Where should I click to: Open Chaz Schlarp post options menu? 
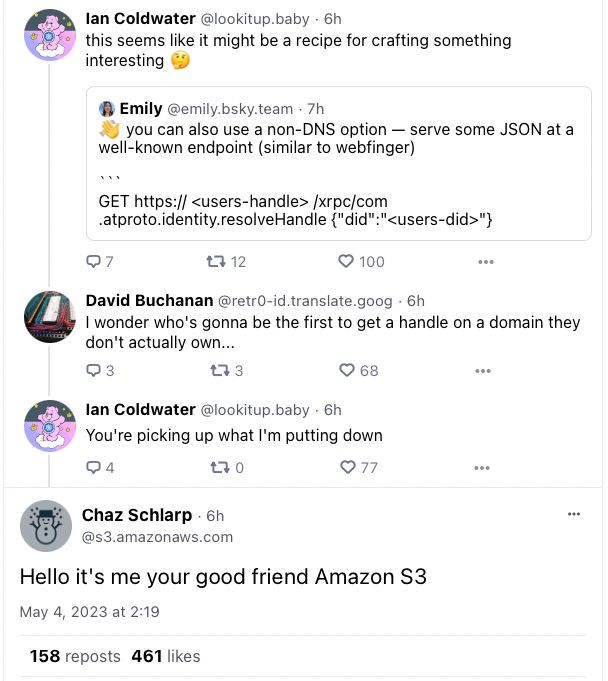coord(574,514)
